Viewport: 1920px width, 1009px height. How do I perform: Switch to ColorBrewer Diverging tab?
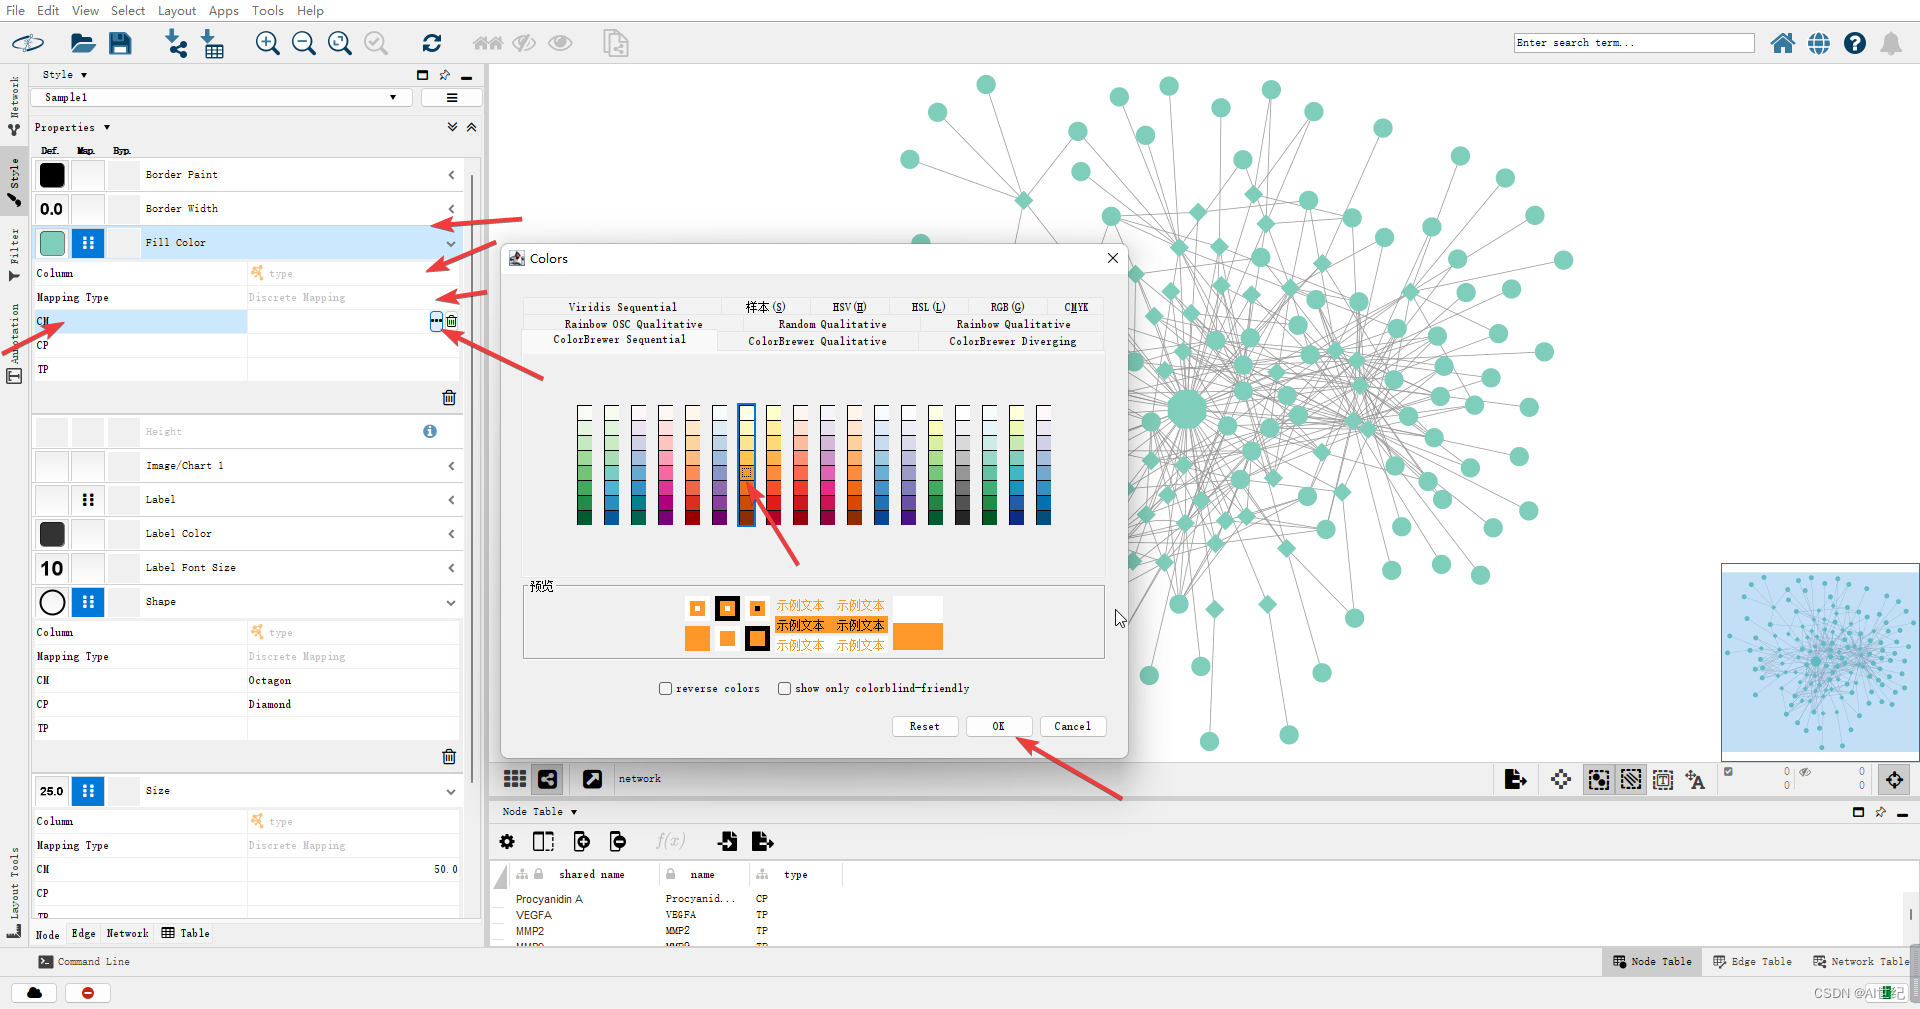[x=1012, y=341]
